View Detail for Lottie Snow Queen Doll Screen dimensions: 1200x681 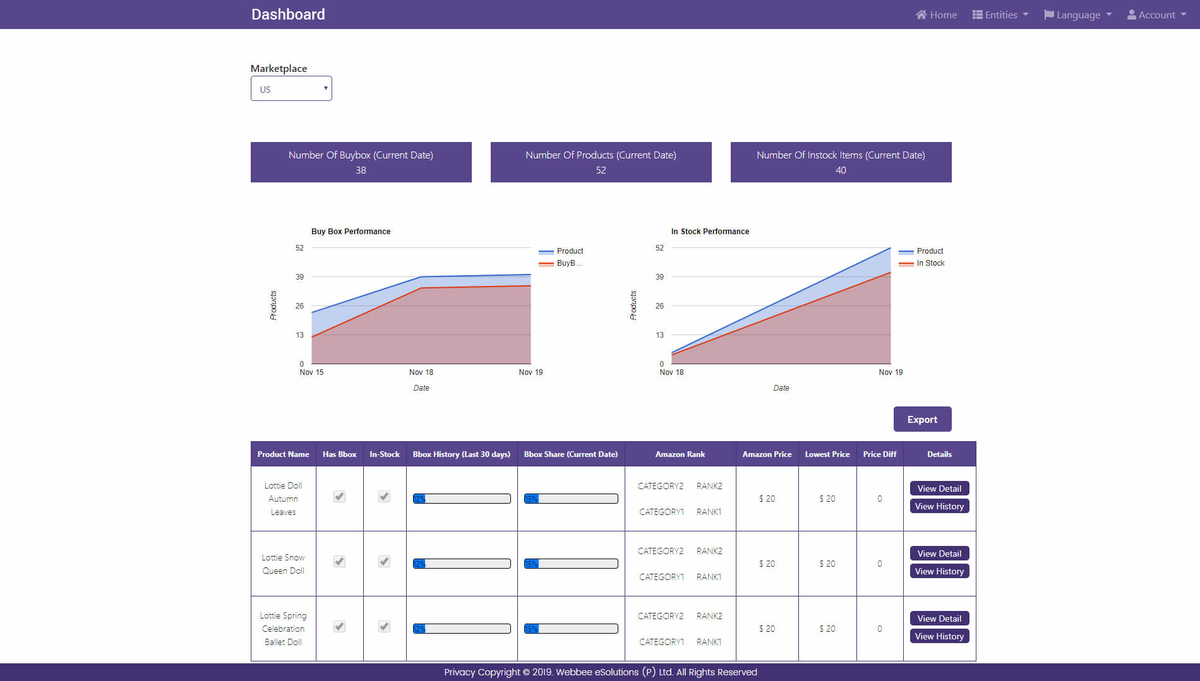[939, 553]
